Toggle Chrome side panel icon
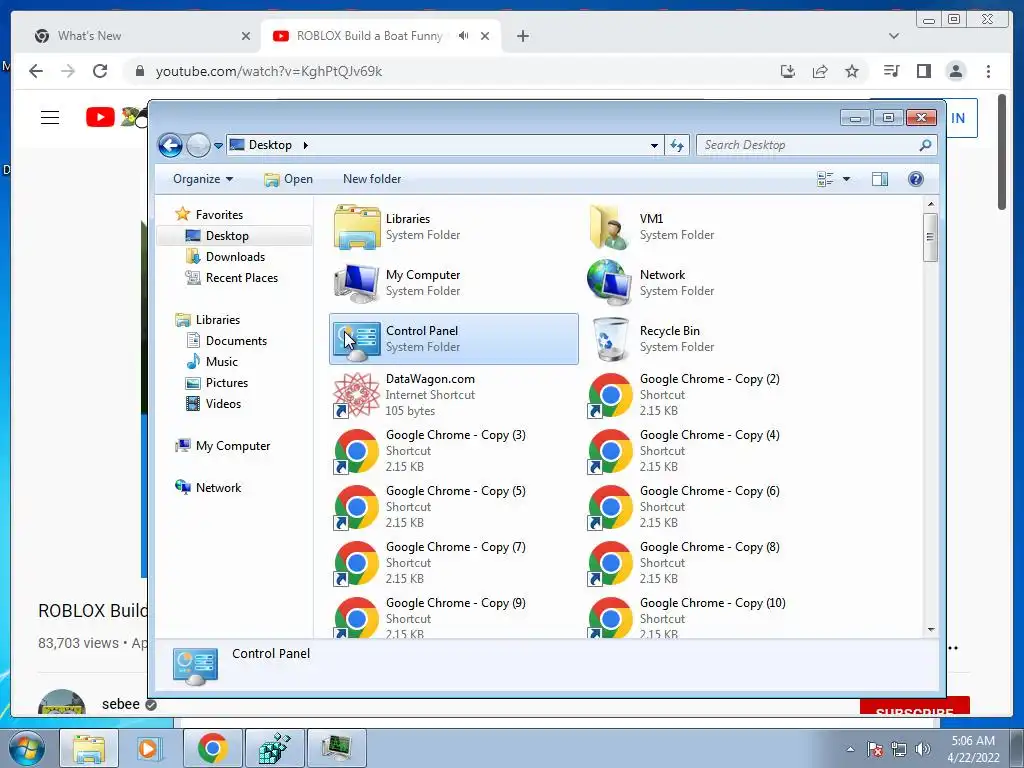Image resolution: width=1024 pixels, height=768 pixels. click(923, 71)
